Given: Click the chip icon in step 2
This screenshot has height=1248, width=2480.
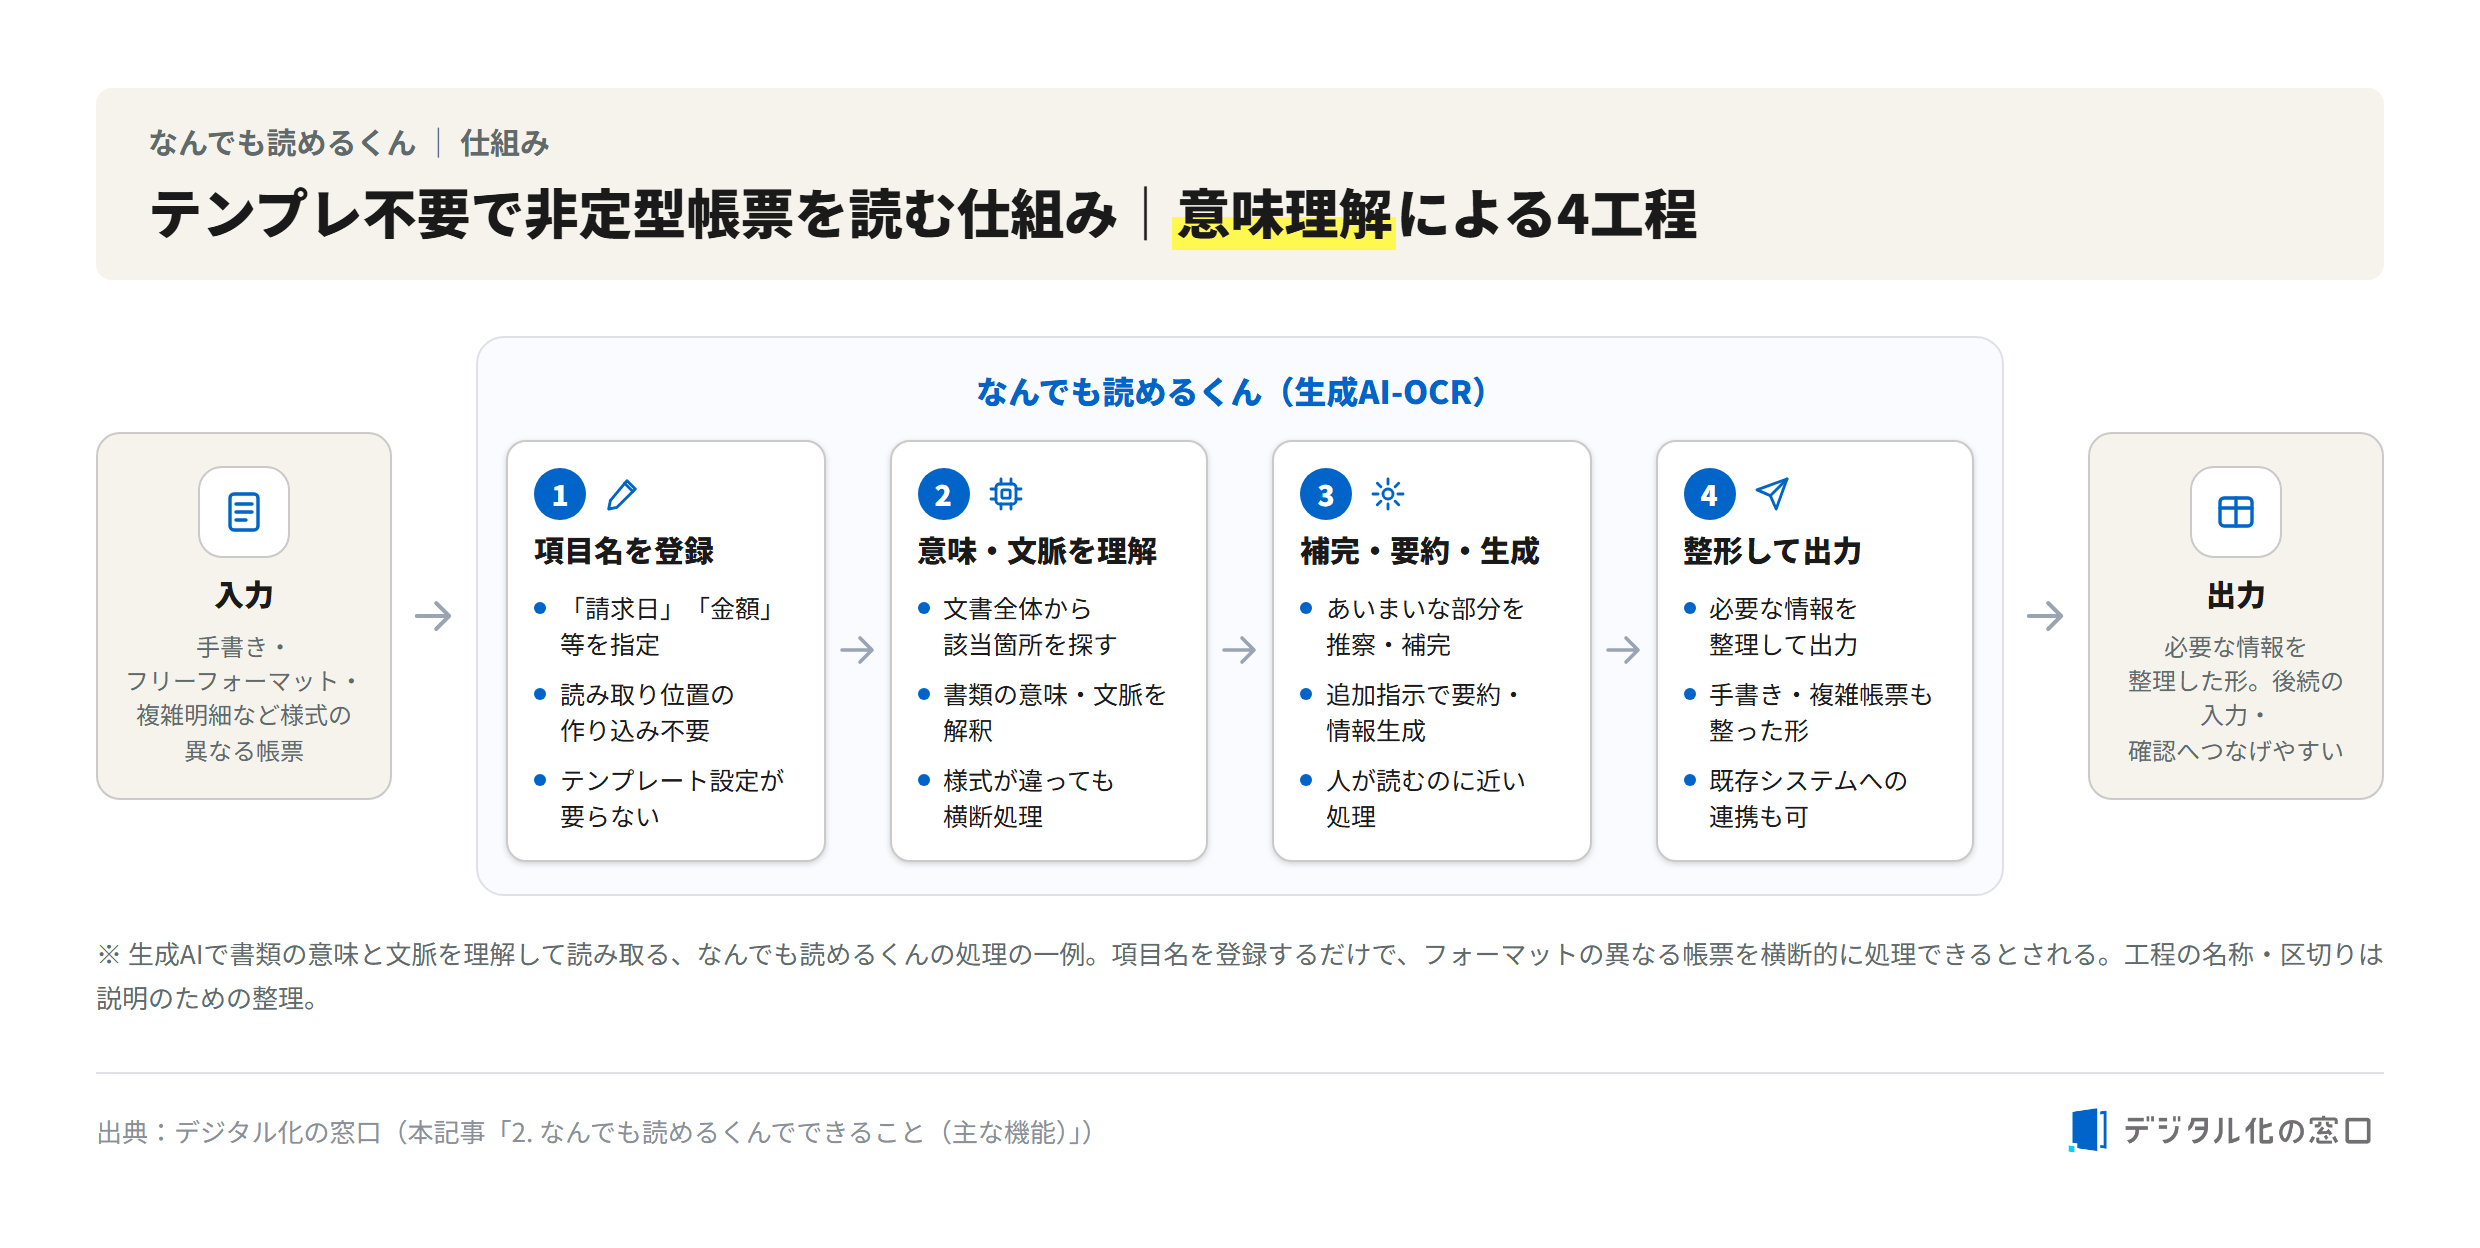Looking at the screenshot, I should 1005,494.
